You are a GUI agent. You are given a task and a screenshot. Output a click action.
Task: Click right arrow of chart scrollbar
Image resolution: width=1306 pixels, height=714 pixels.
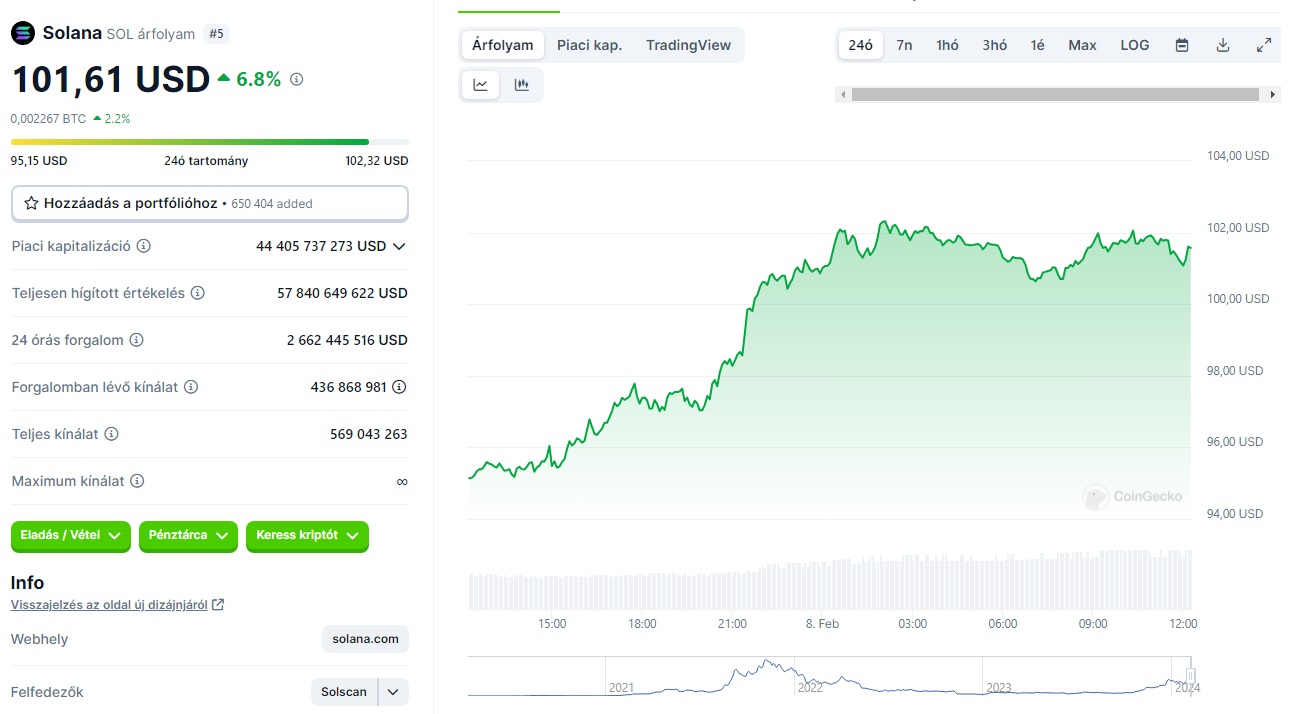coord(1272,95)
